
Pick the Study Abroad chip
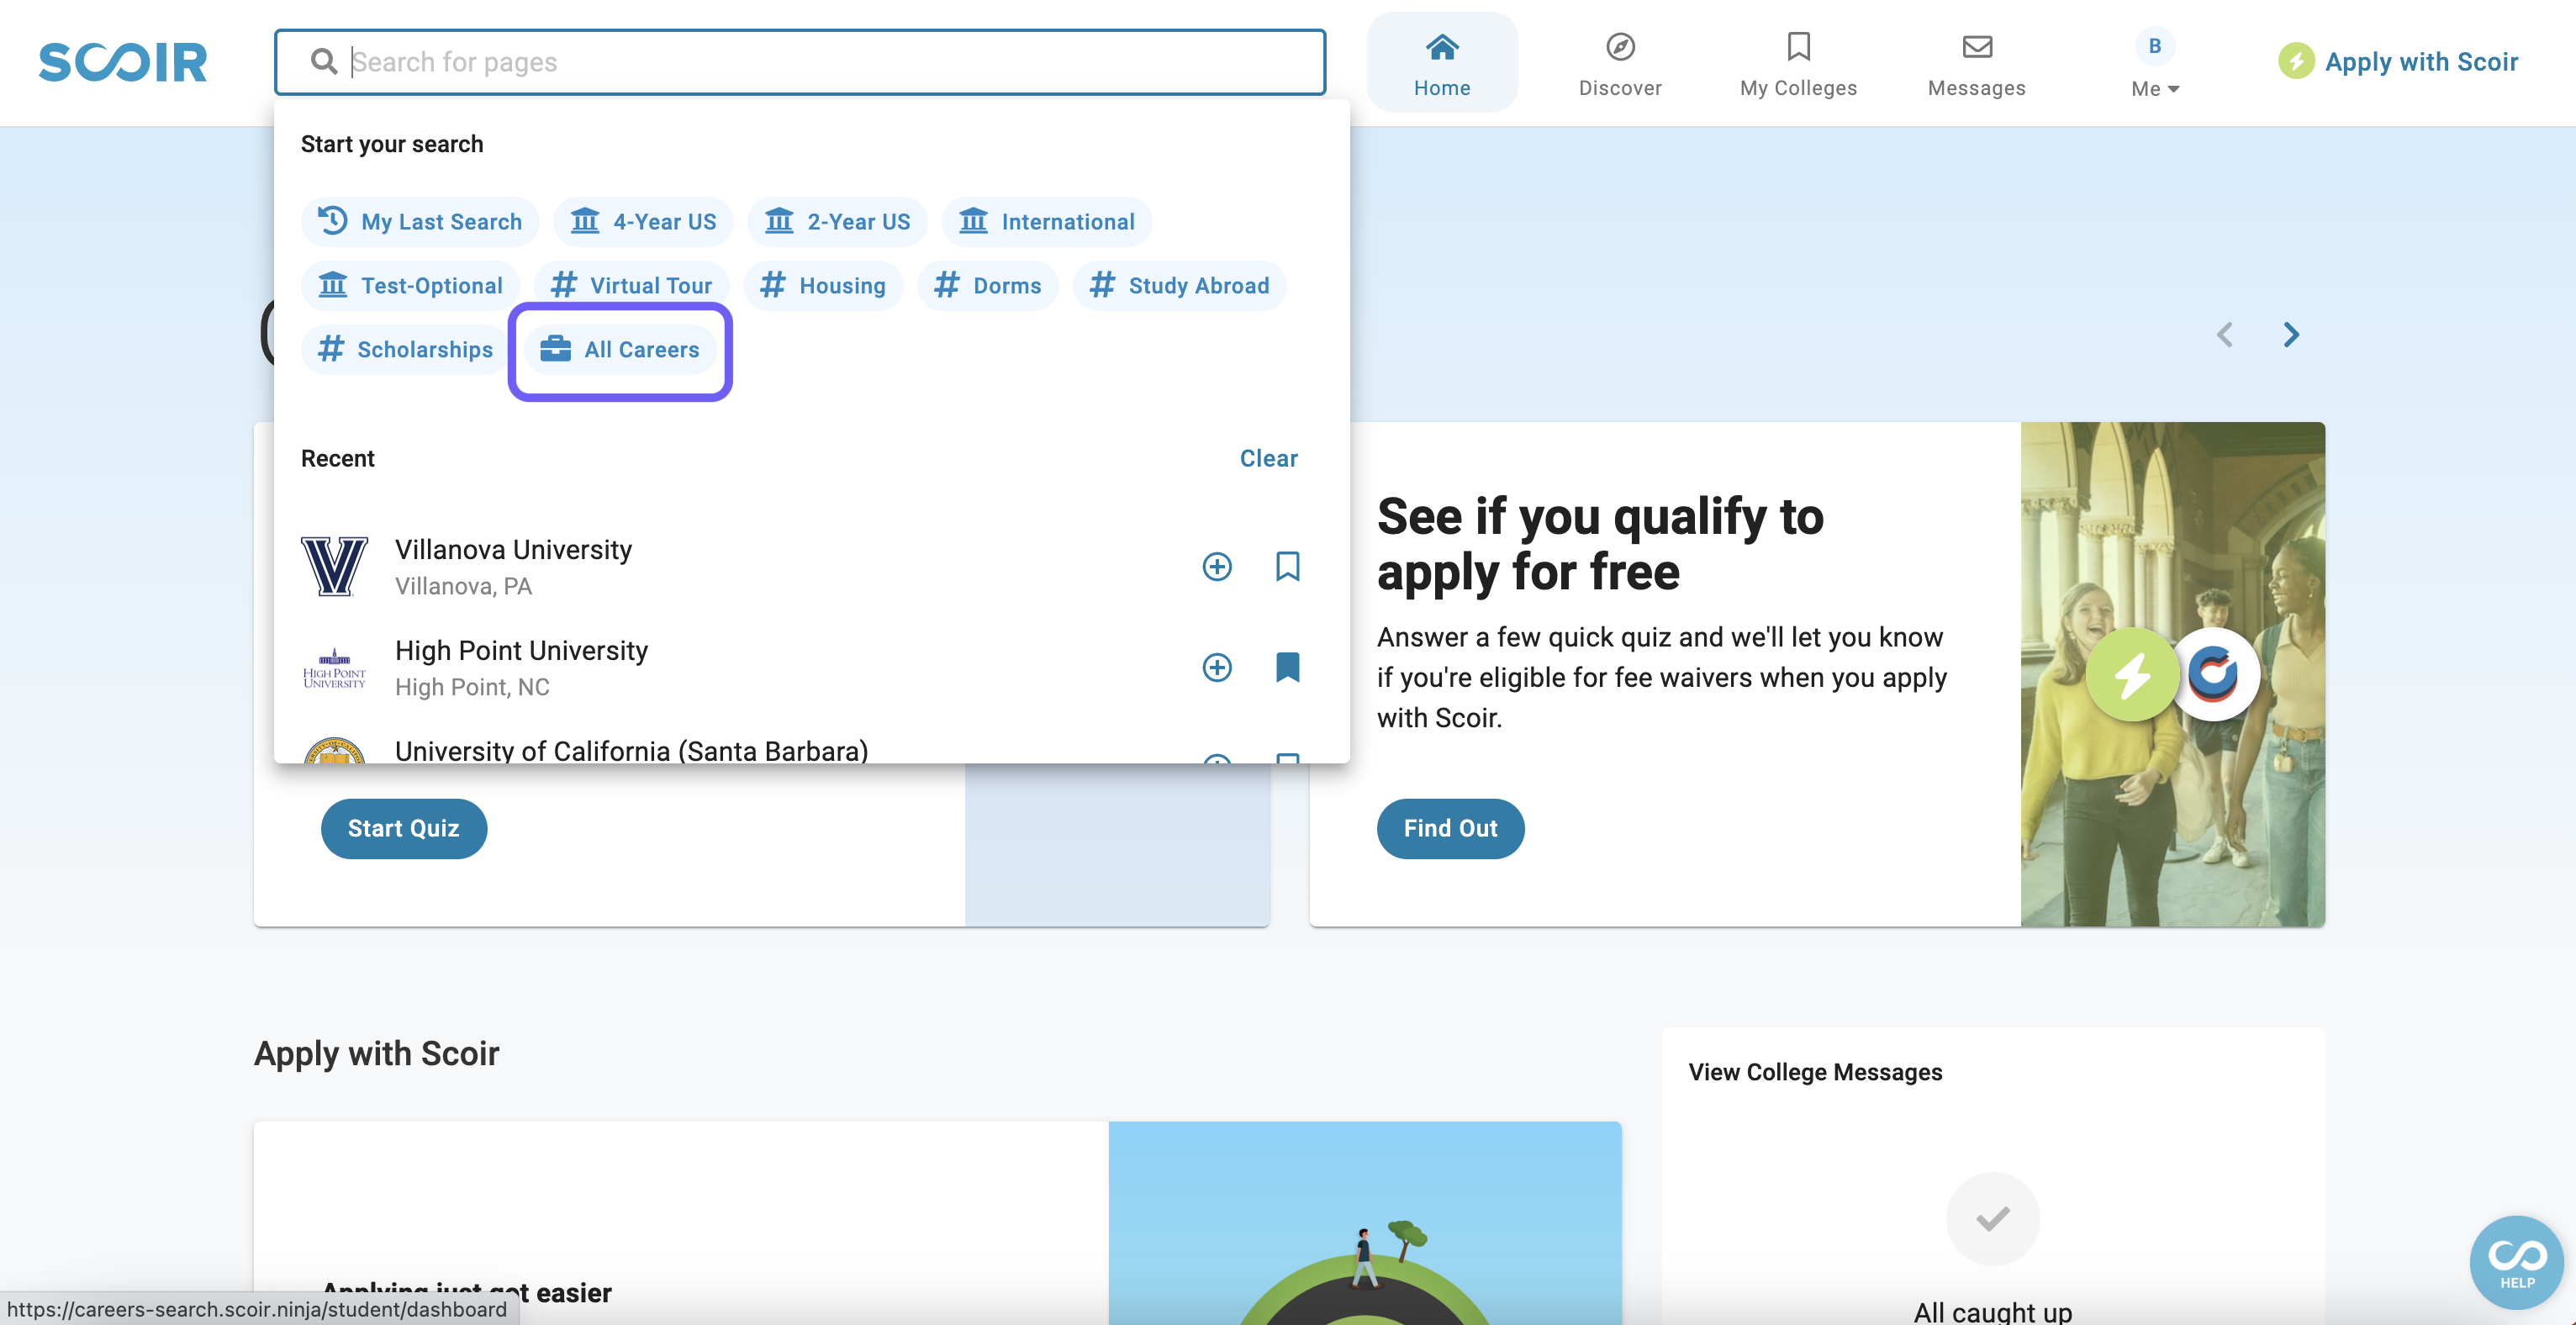[x=1179, y=286]
